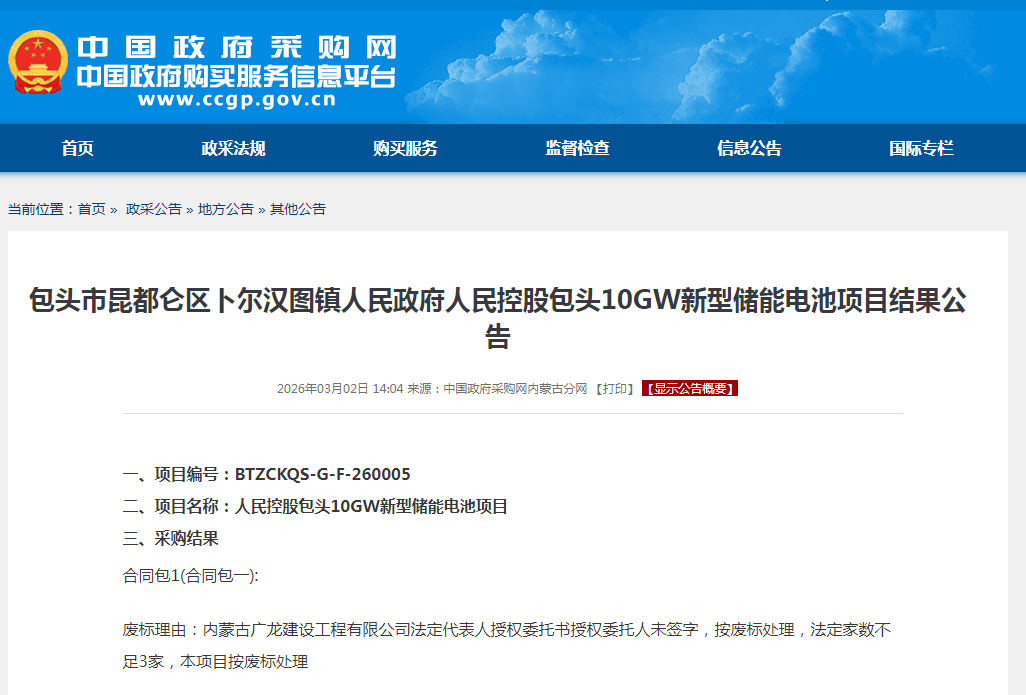
Task: Open the 首页 navigation menu item
Action: tap(78, 147)
